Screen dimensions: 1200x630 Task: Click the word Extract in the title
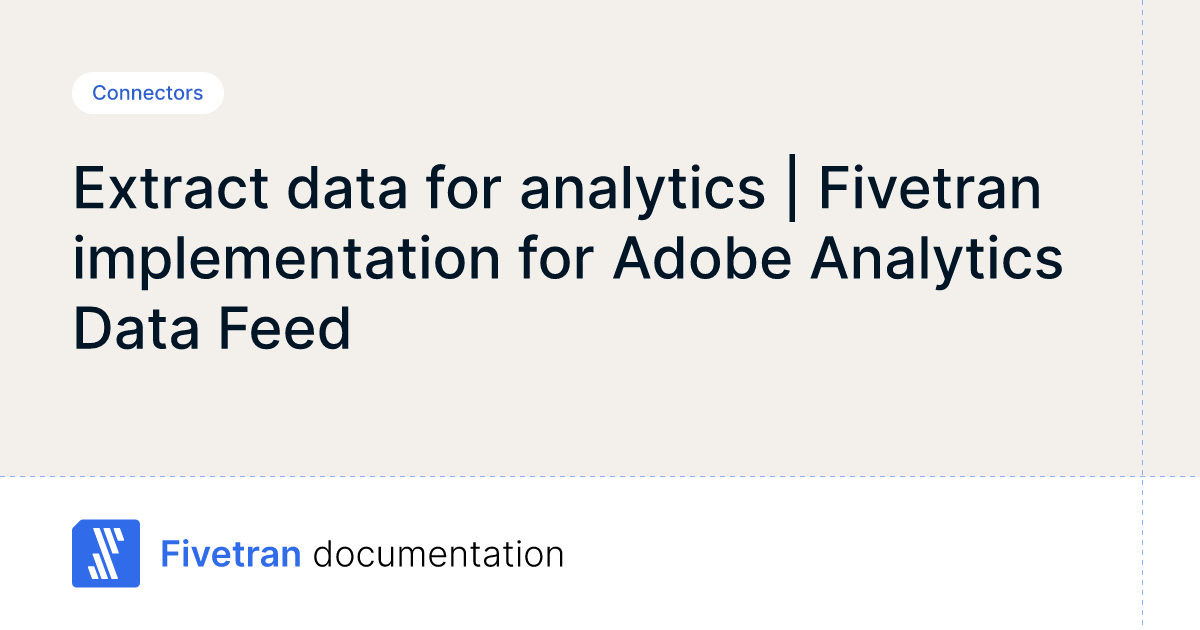(171, 189)
